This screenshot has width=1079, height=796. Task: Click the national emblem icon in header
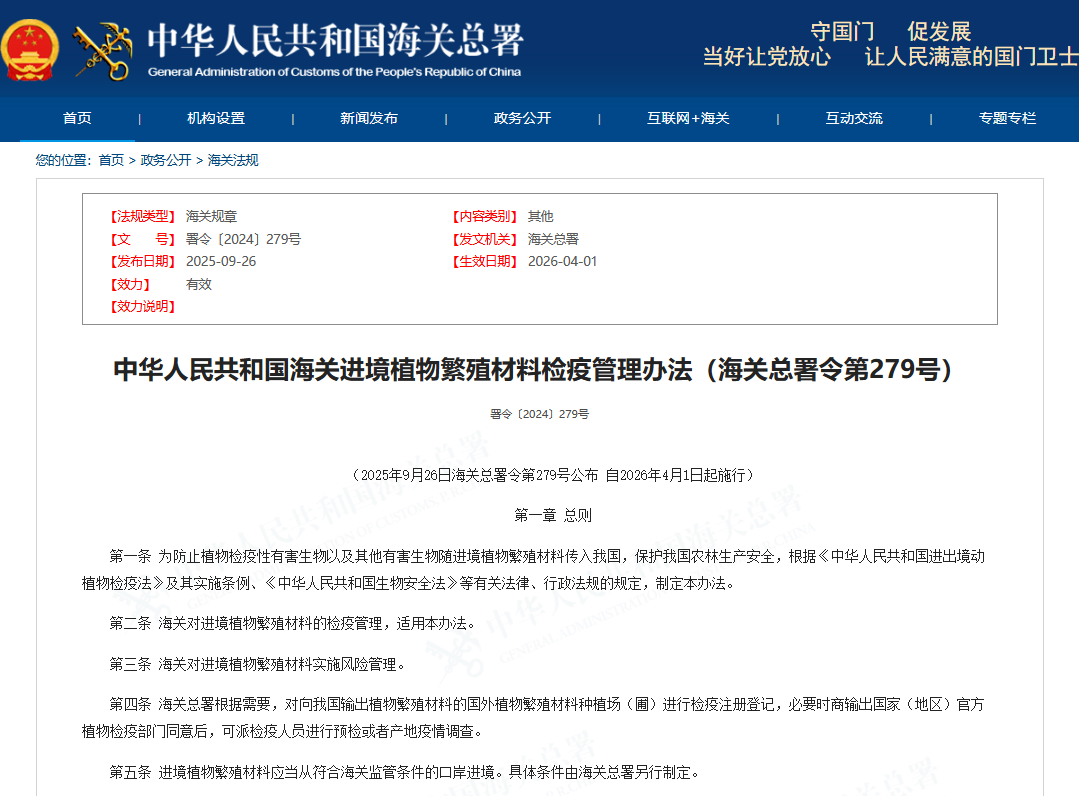coord(30,49)
